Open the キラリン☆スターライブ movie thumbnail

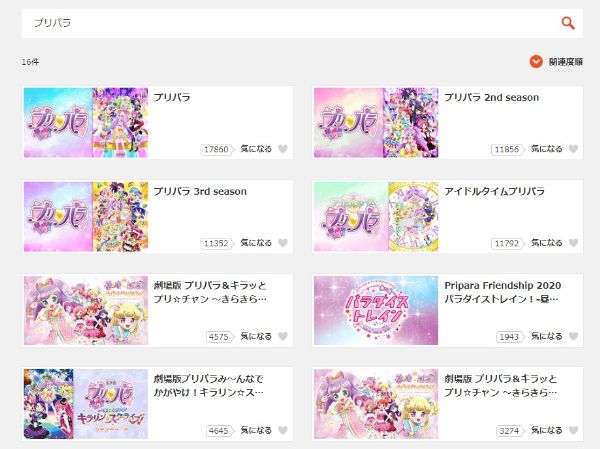[86, 404]
